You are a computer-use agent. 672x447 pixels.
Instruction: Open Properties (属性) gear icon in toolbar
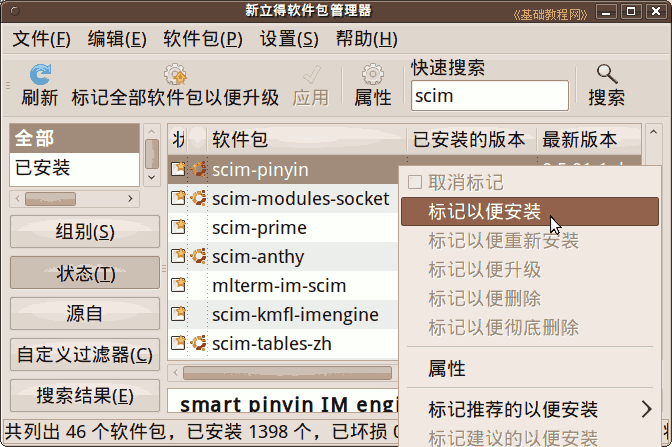tap(373, 75)
